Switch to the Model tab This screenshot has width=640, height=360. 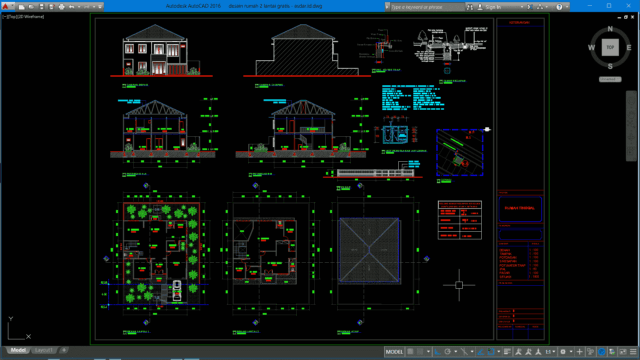point(18,350)
